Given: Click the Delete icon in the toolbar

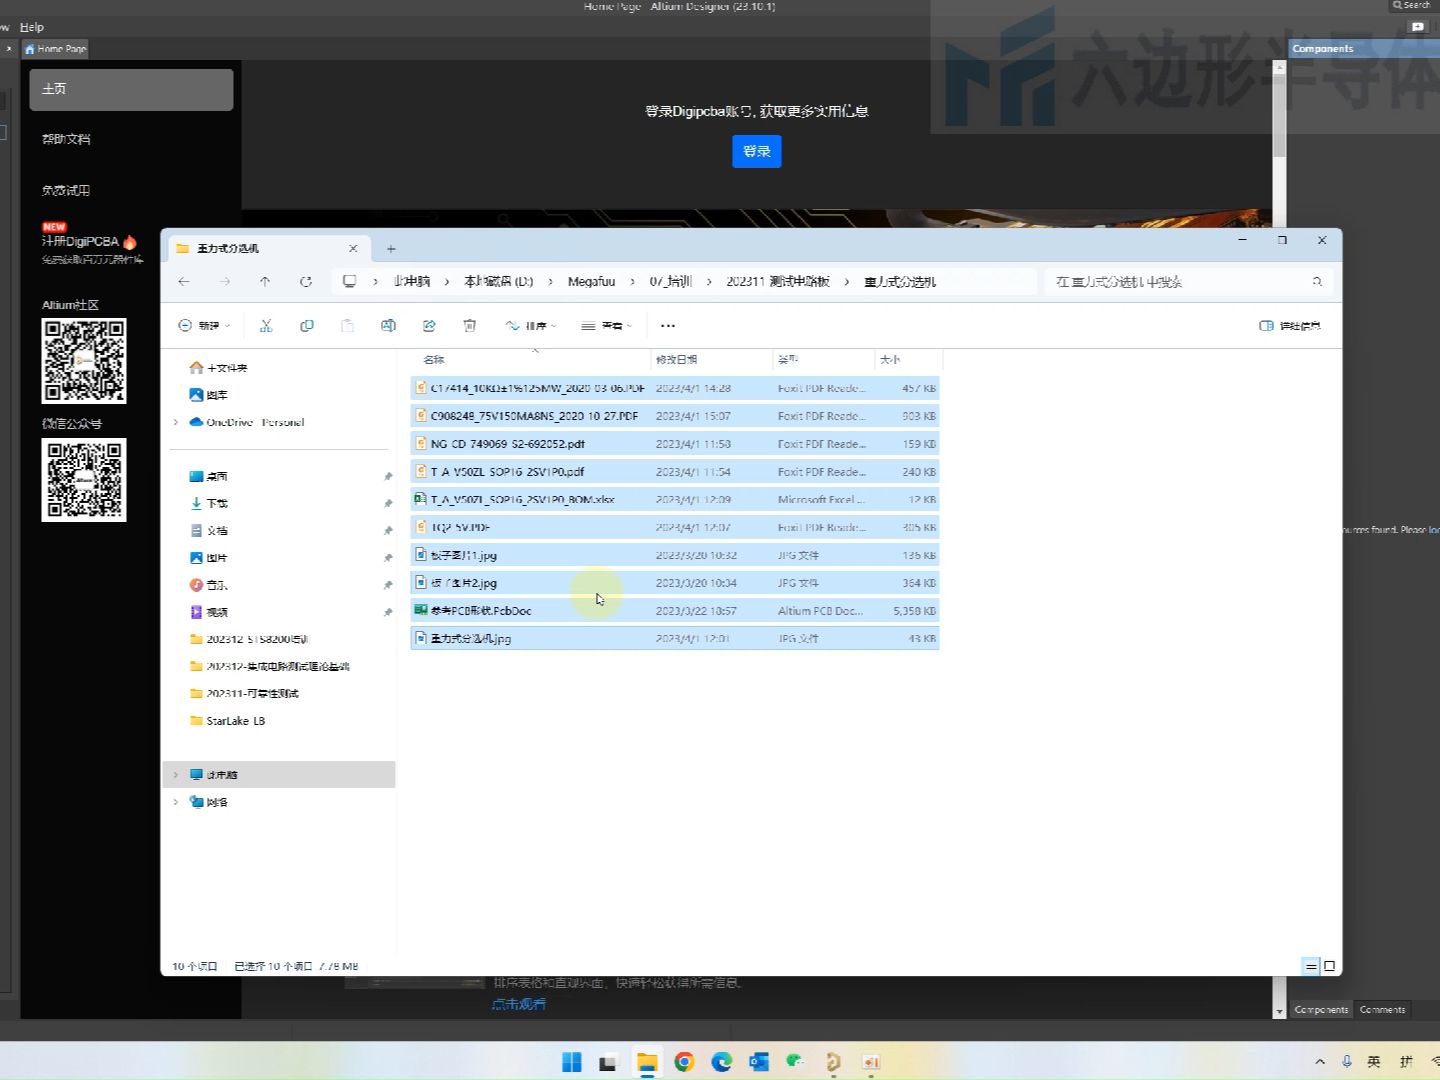Looking at the screenshot, I should coord(470,325).
